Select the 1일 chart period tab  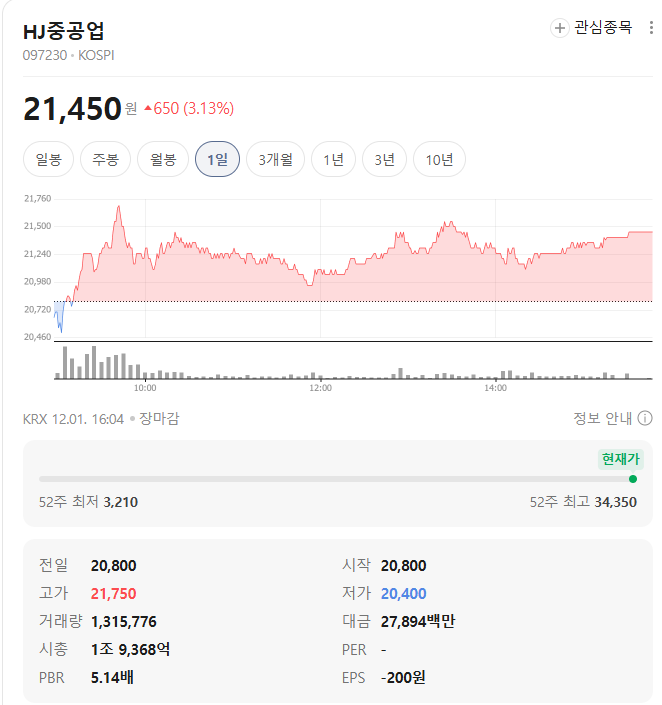click(x=217, y=159)
